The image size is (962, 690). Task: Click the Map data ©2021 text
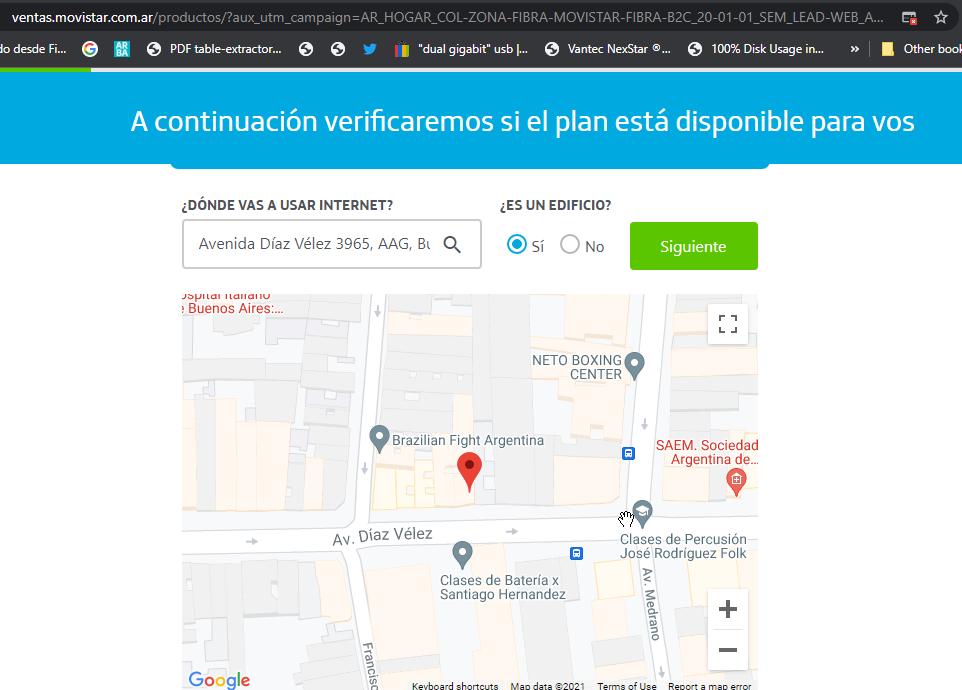coord(547,686)
